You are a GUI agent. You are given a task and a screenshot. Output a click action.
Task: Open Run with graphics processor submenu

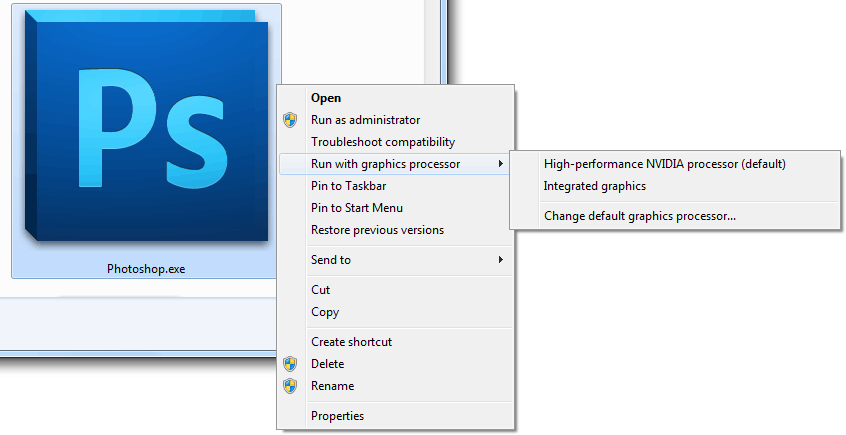click(395, 164)
